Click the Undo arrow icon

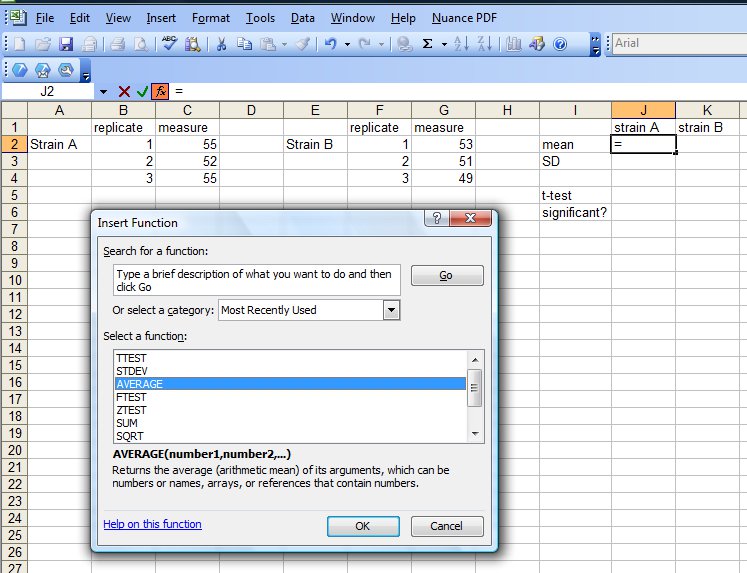click(330, 44)
